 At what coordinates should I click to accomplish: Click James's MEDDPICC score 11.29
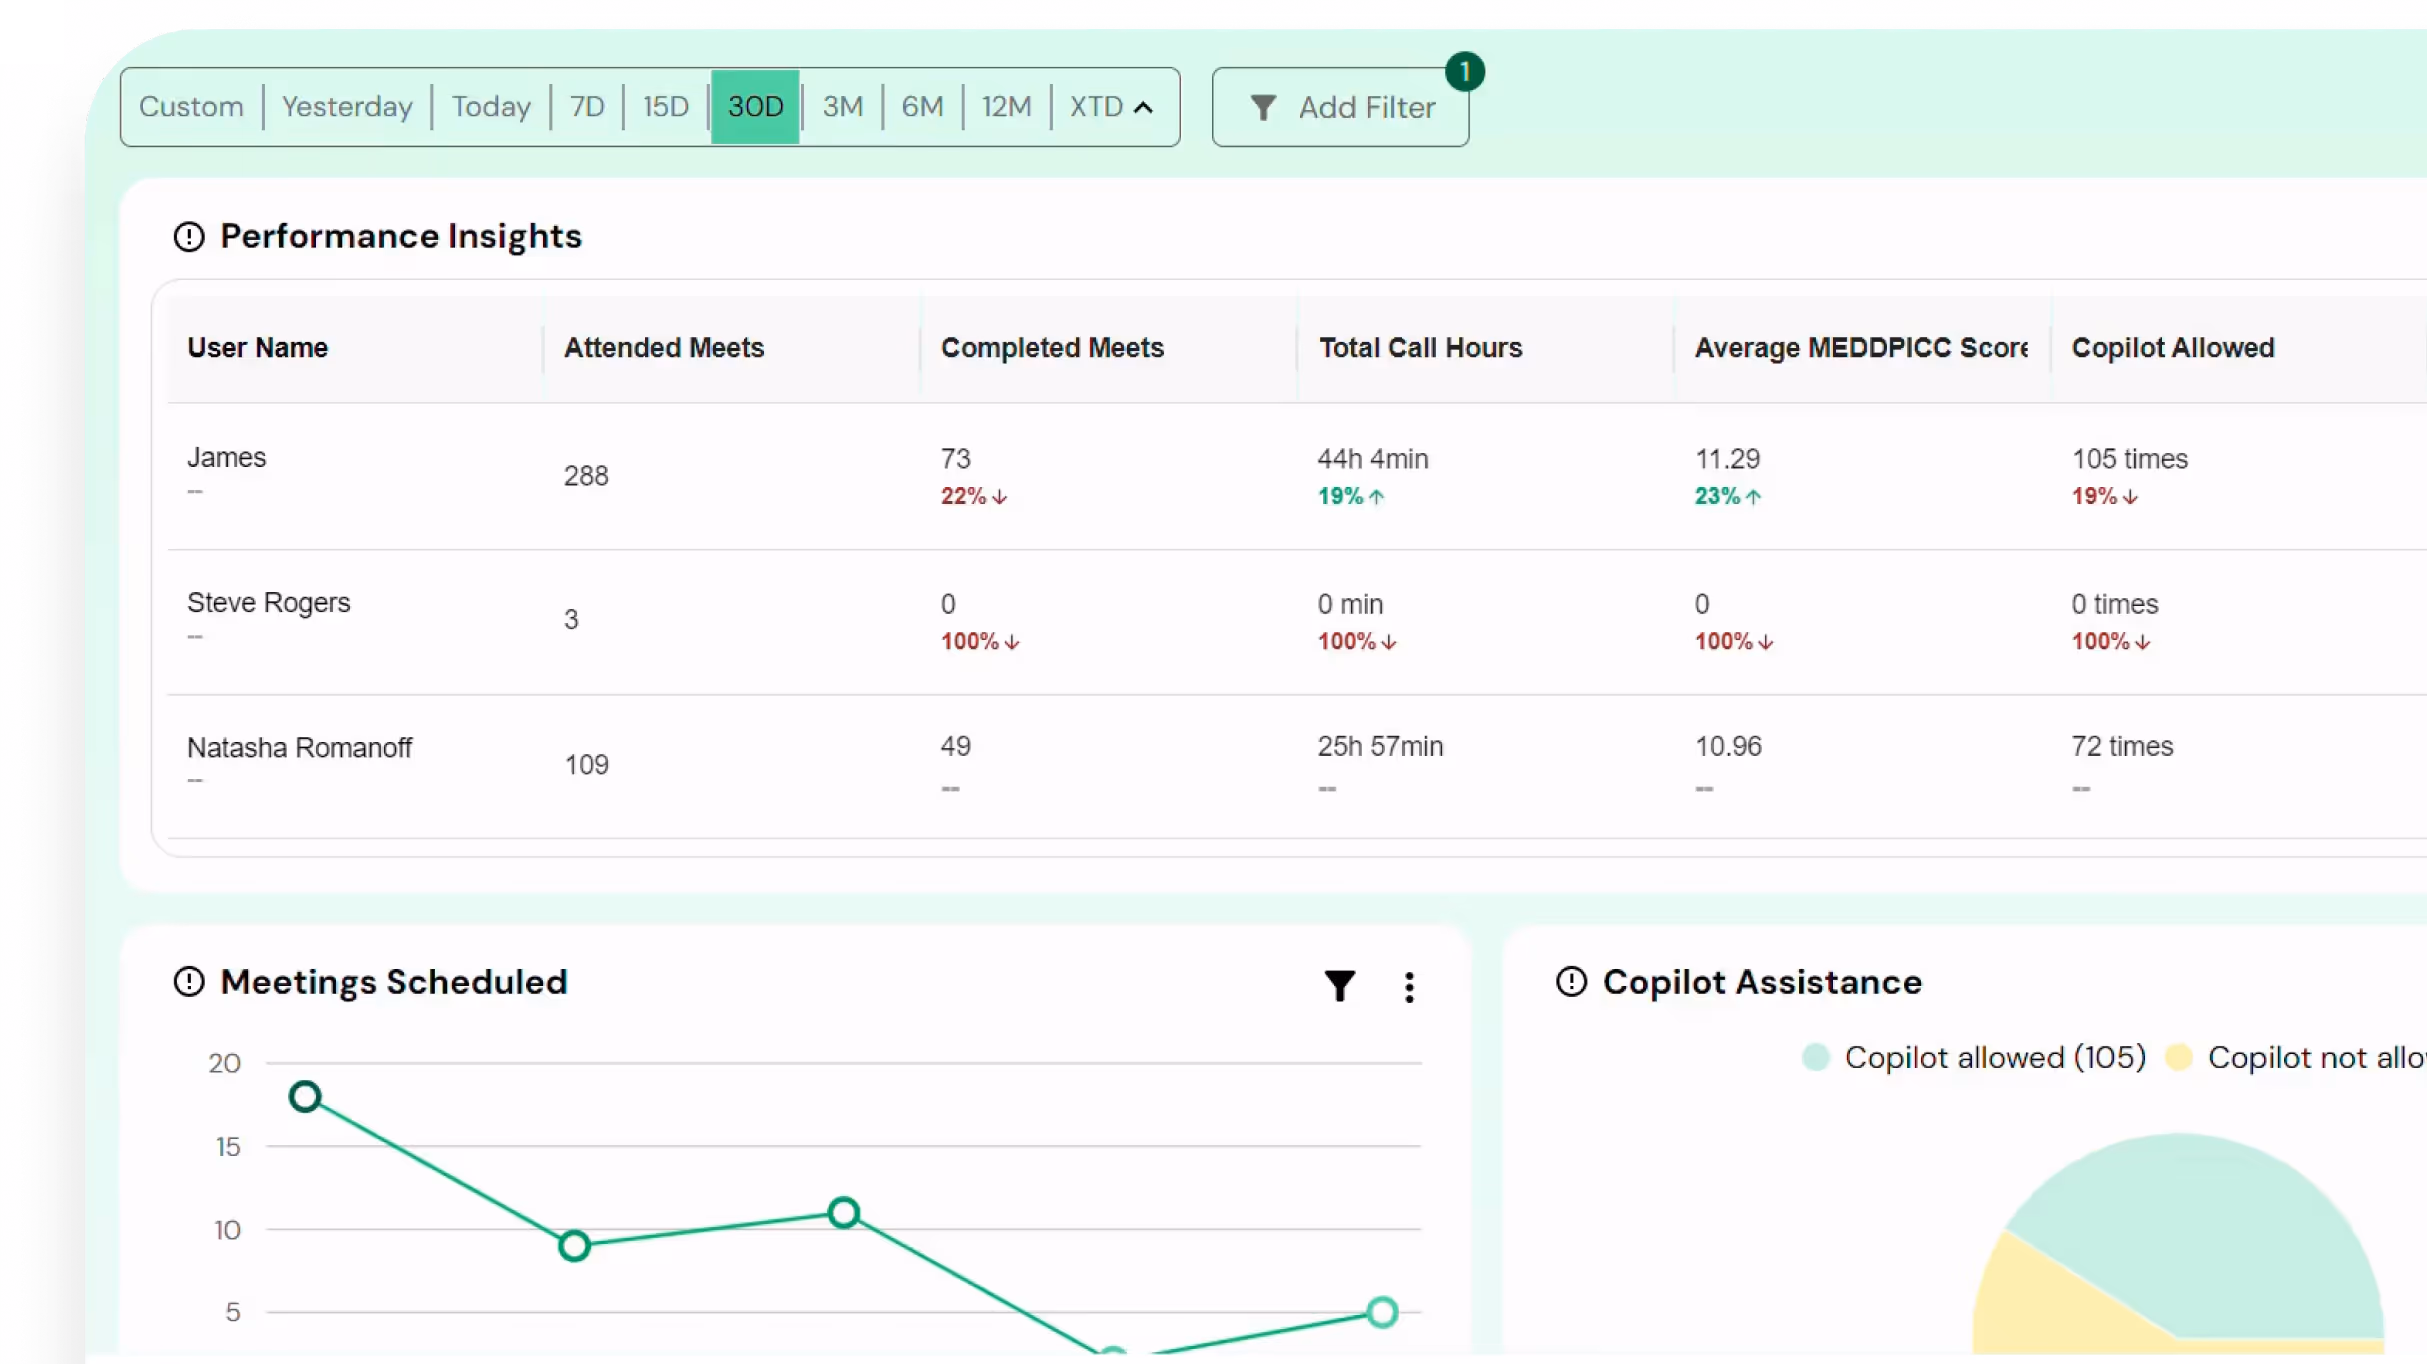pyautogui.click(x=1727, y=459)
